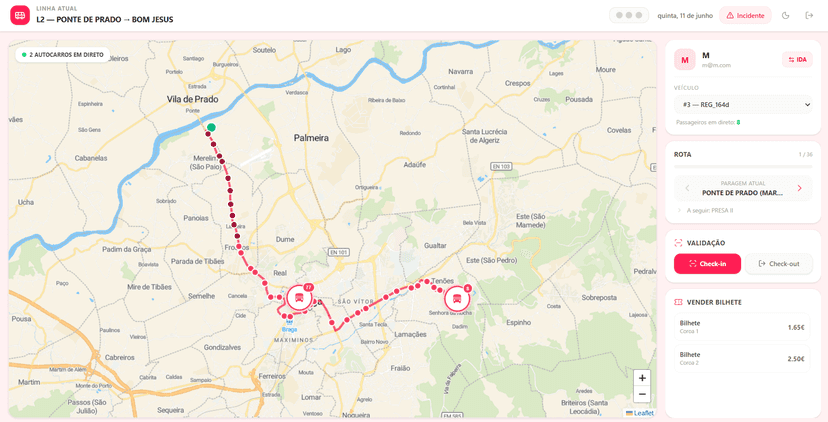Open the vehicle dropdown #3 — REG_164d

point(742,105)
